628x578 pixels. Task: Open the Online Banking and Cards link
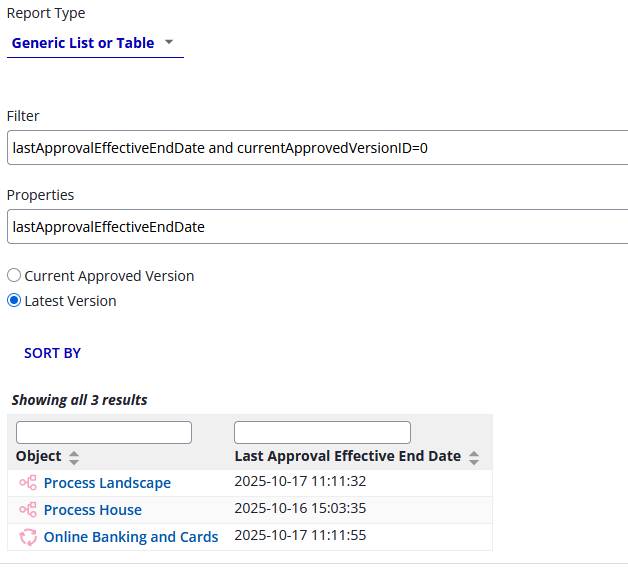pyautogui.click(x=131, y=537)
